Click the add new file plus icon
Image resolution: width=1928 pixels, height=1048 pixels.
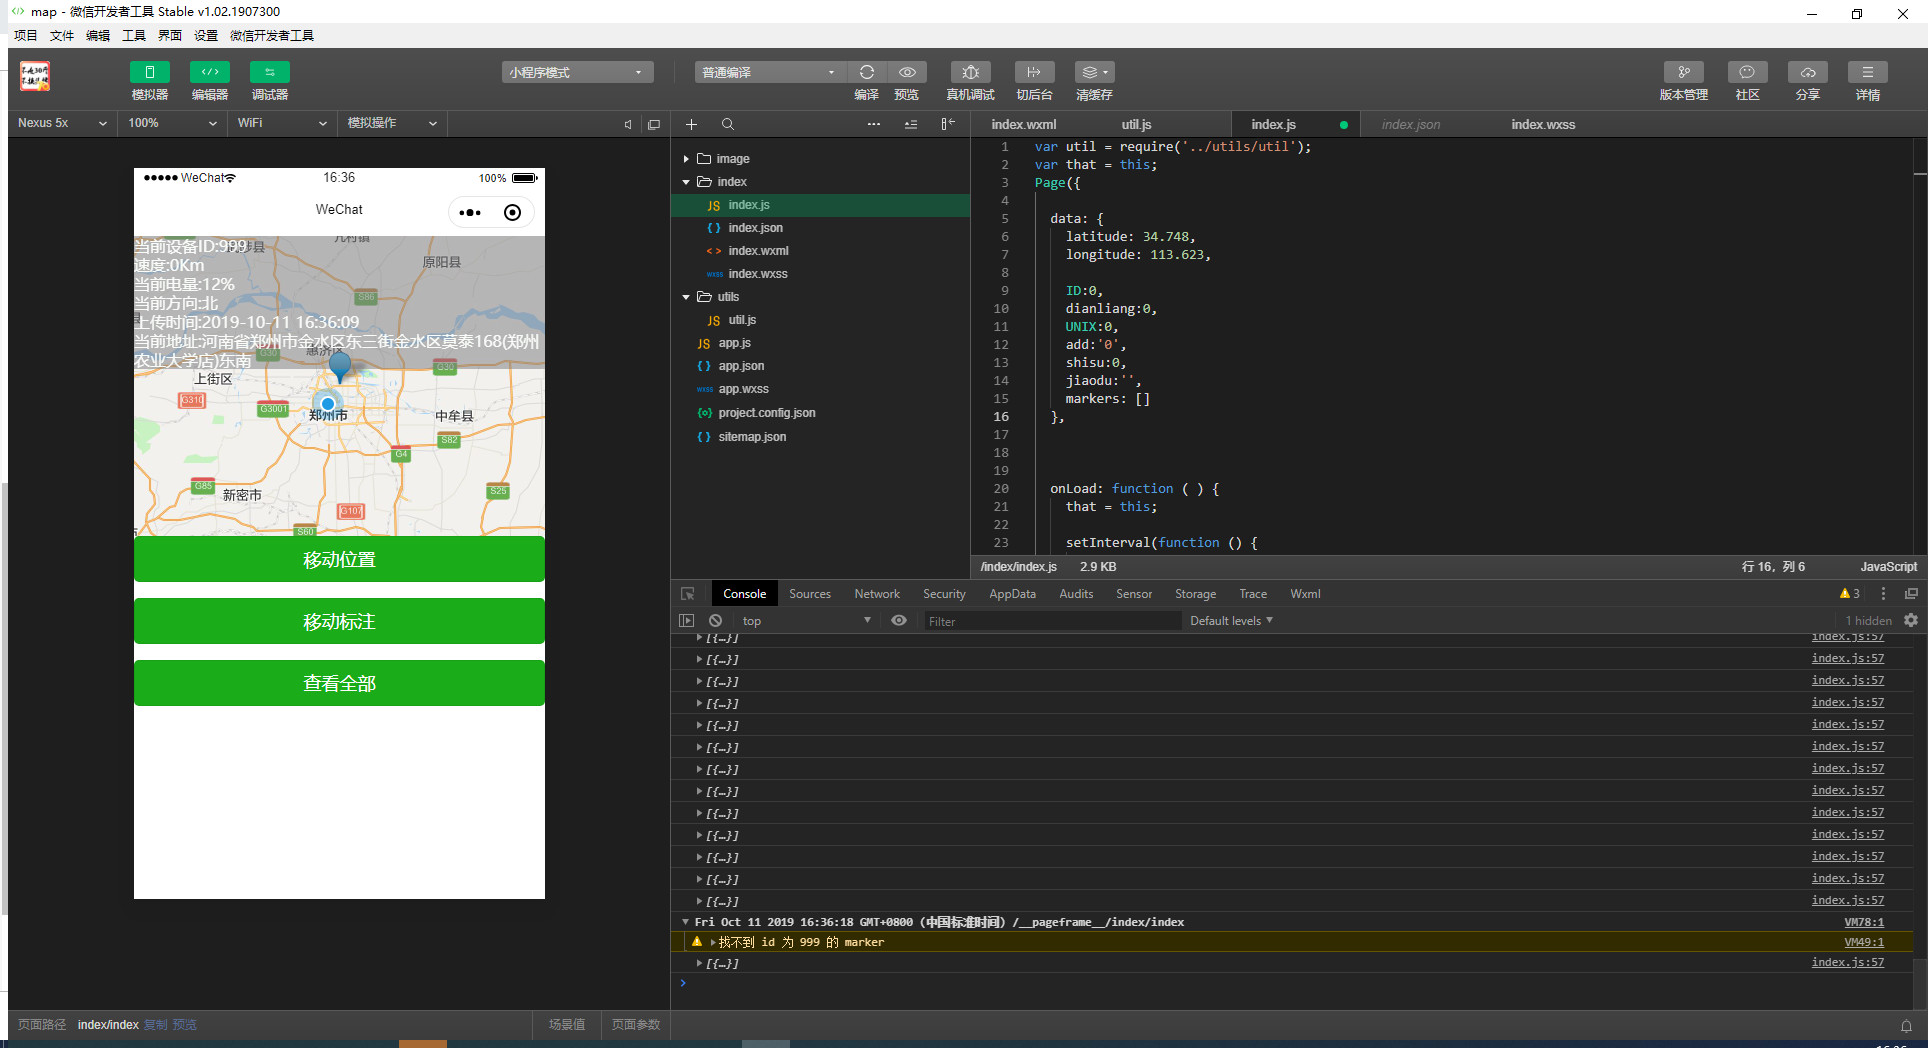(691, 124)
